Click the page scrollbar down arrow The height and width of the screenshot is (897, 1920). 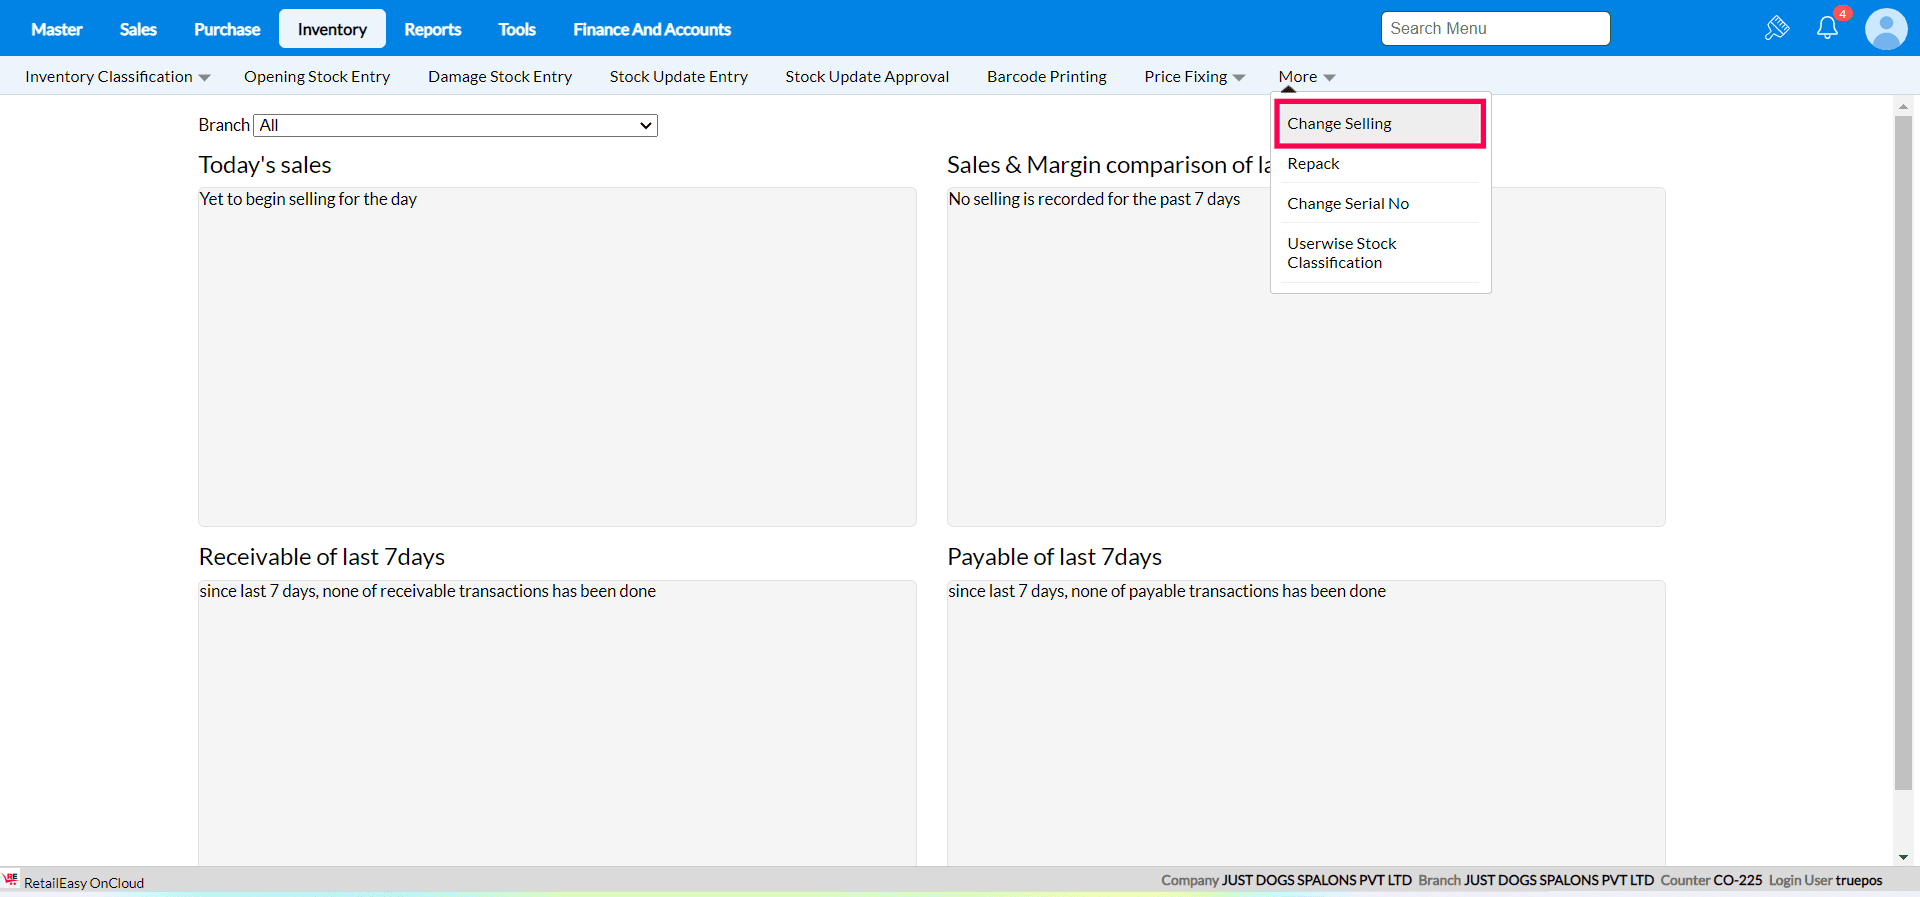tap(1903, 857)
